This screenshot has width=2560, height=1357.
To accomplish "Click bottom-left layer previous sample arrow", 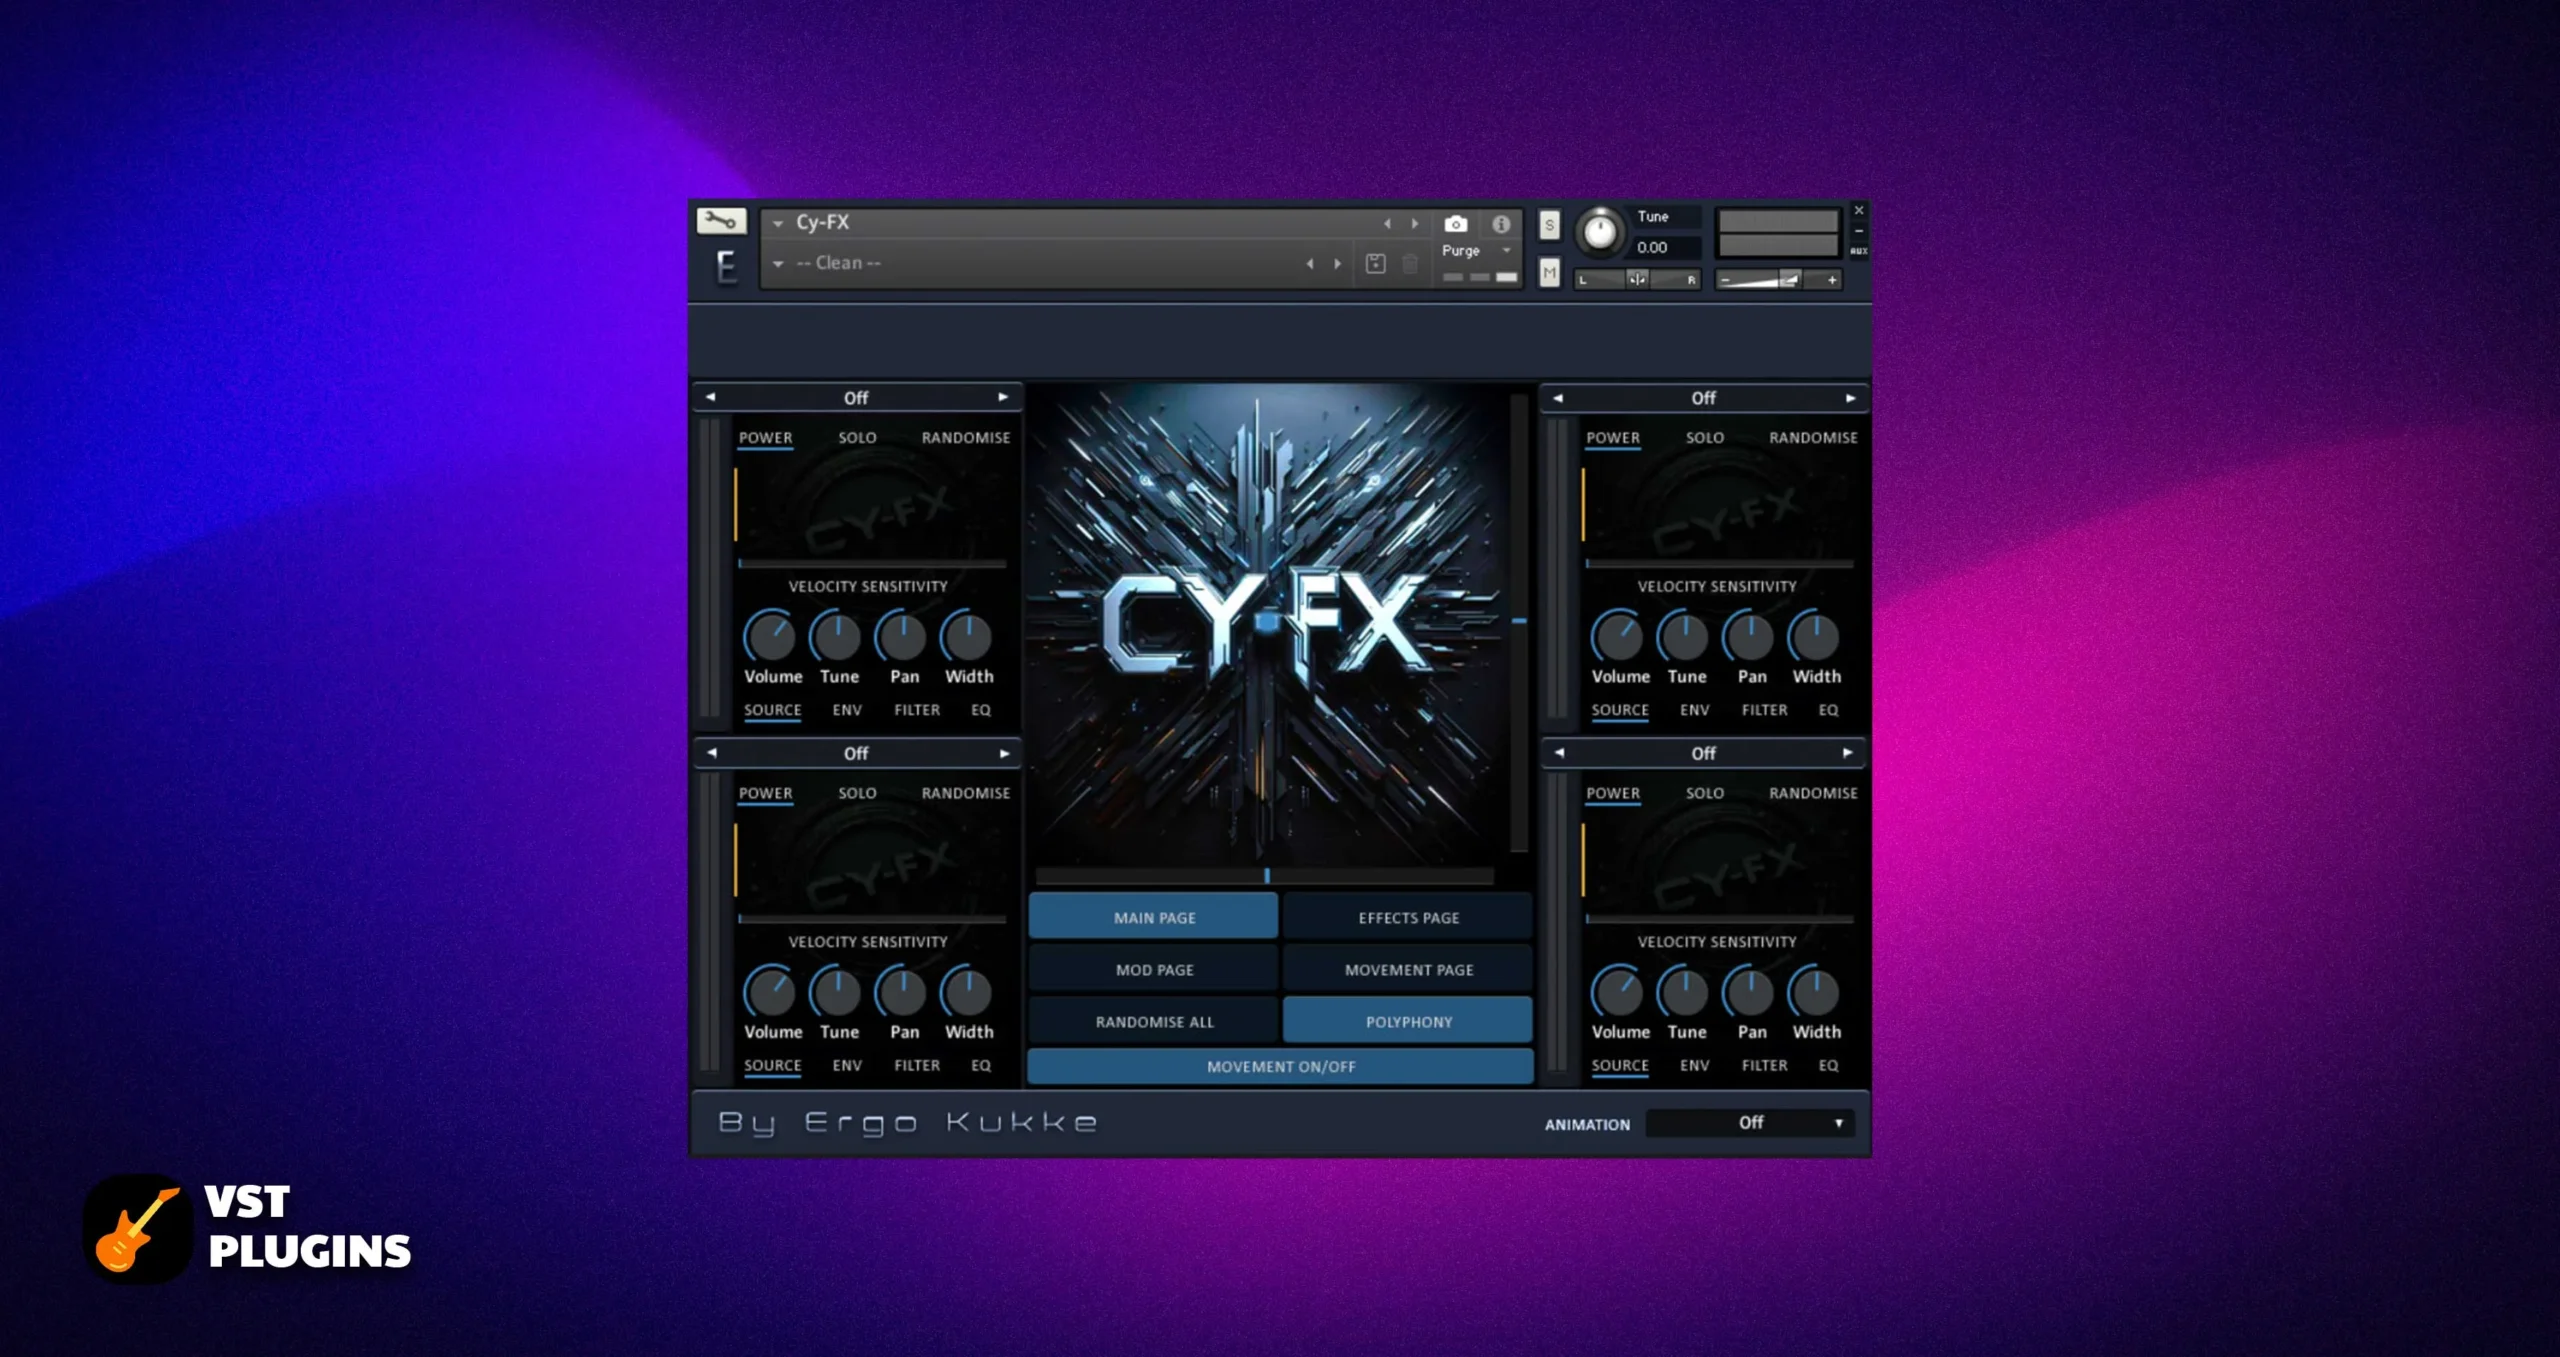I will pyautogui.click(x=712, y=753).
